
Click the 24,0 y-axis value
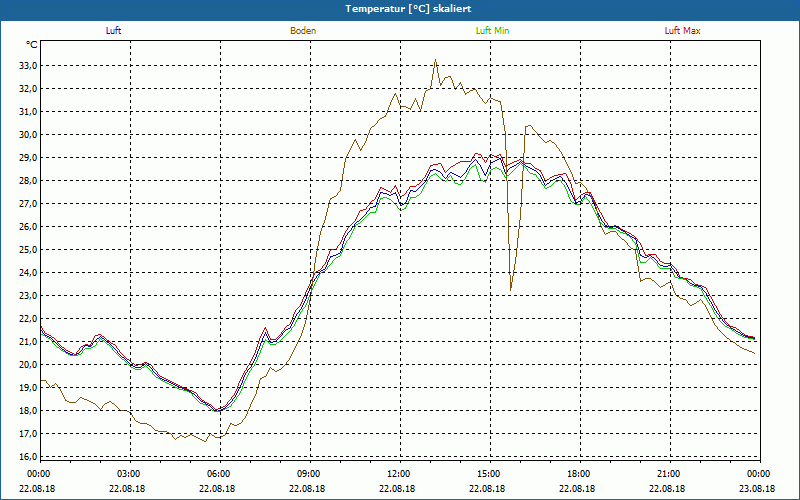[x=28, y=272]
